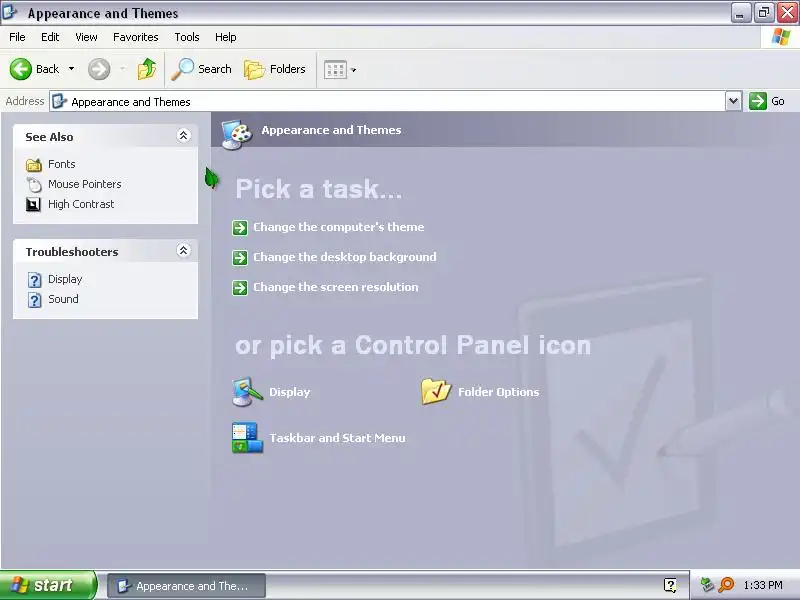800x600 pixels.
Task: Select Change the computer's theme
Action: point(339,227)
